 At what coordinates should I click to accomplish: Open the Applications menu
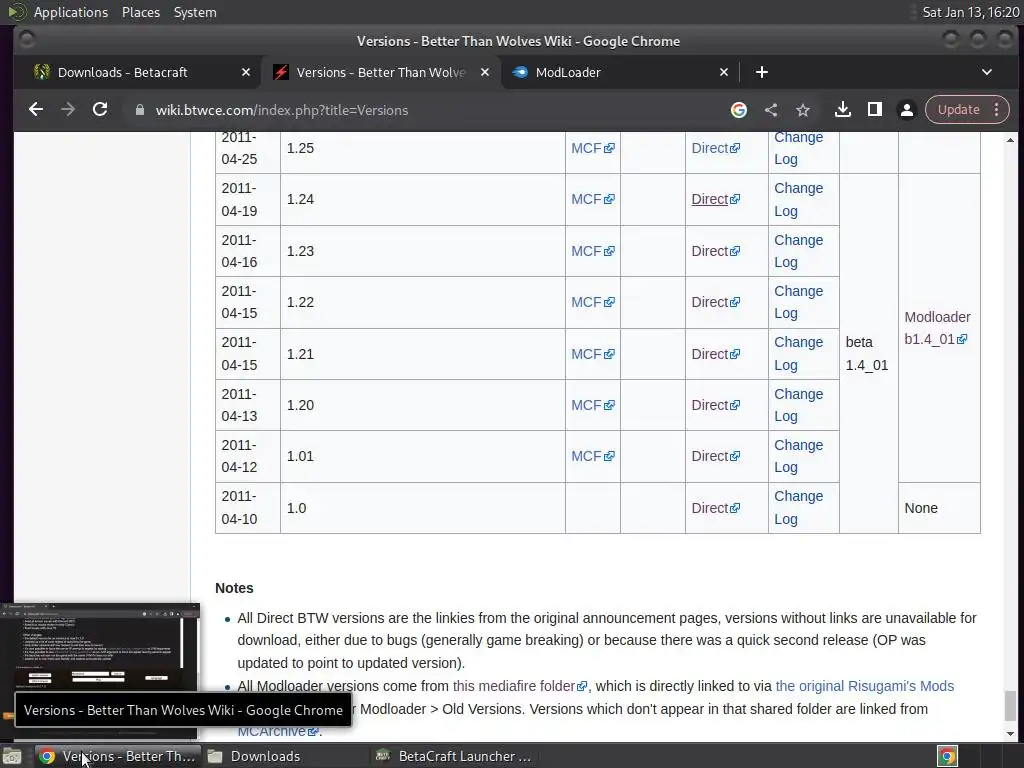click(x=71, y=12)
